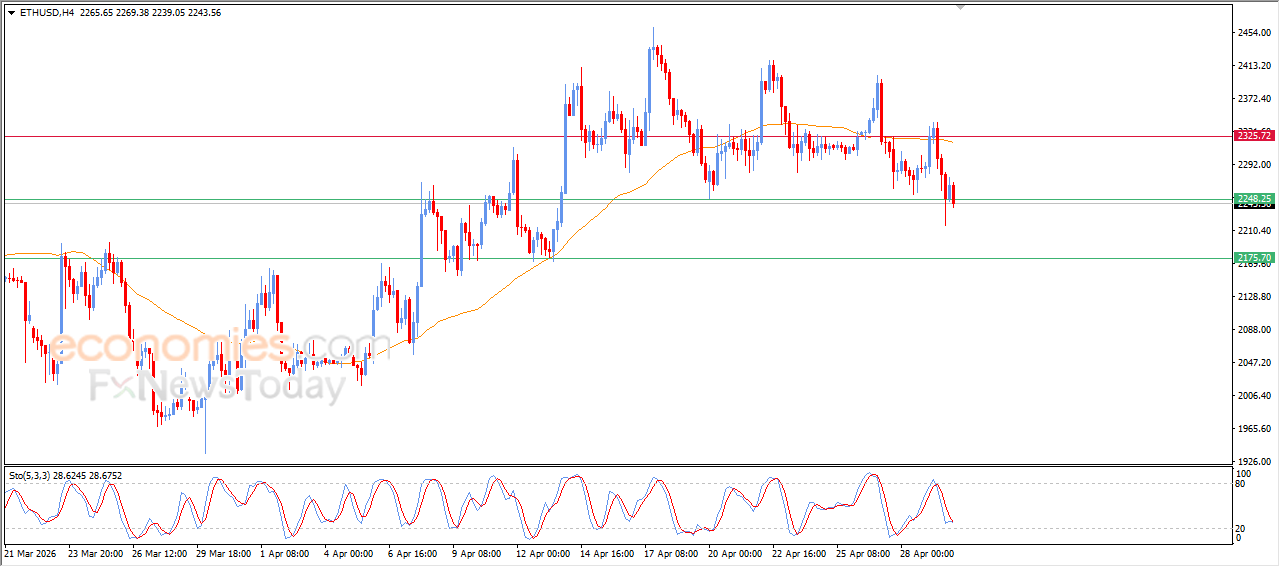Click the 23 Mar 20:00 time label
This screenshot has width=1280, height=567.
(x=95, y=552)
